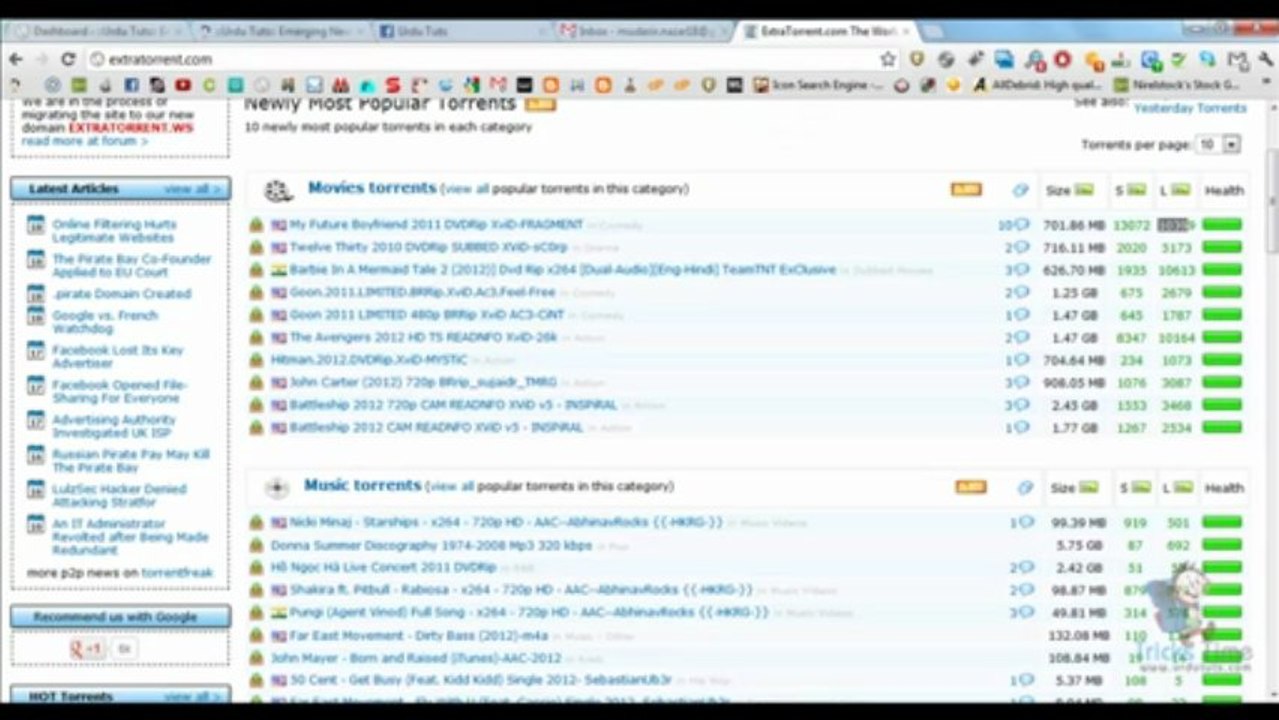
Task: Click download icon for Barbie Mermaid Tale torrent
Action: click(x=256, y=270)
